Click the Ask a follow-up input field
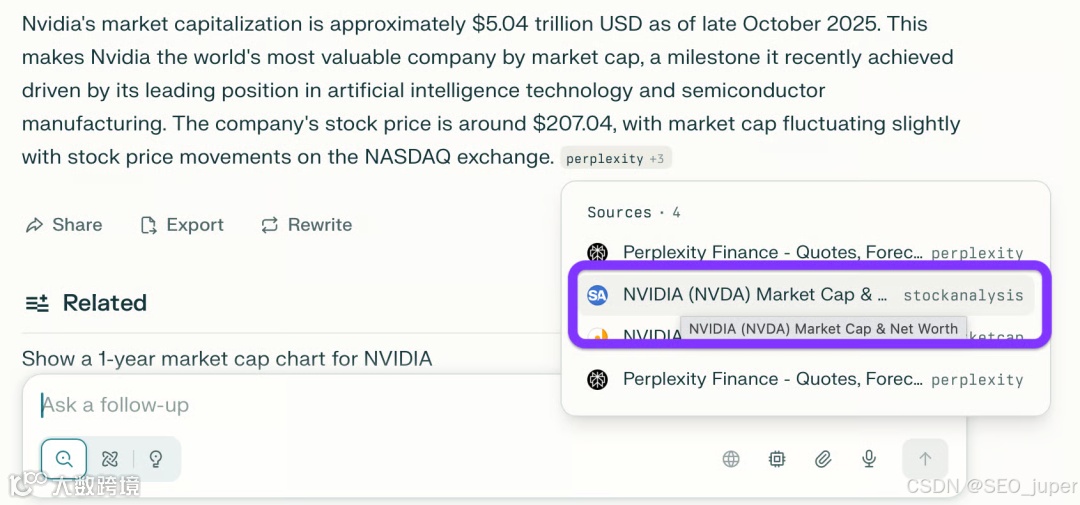The height and width of the screenshot is (505, 1080). (x=400, y=405)
